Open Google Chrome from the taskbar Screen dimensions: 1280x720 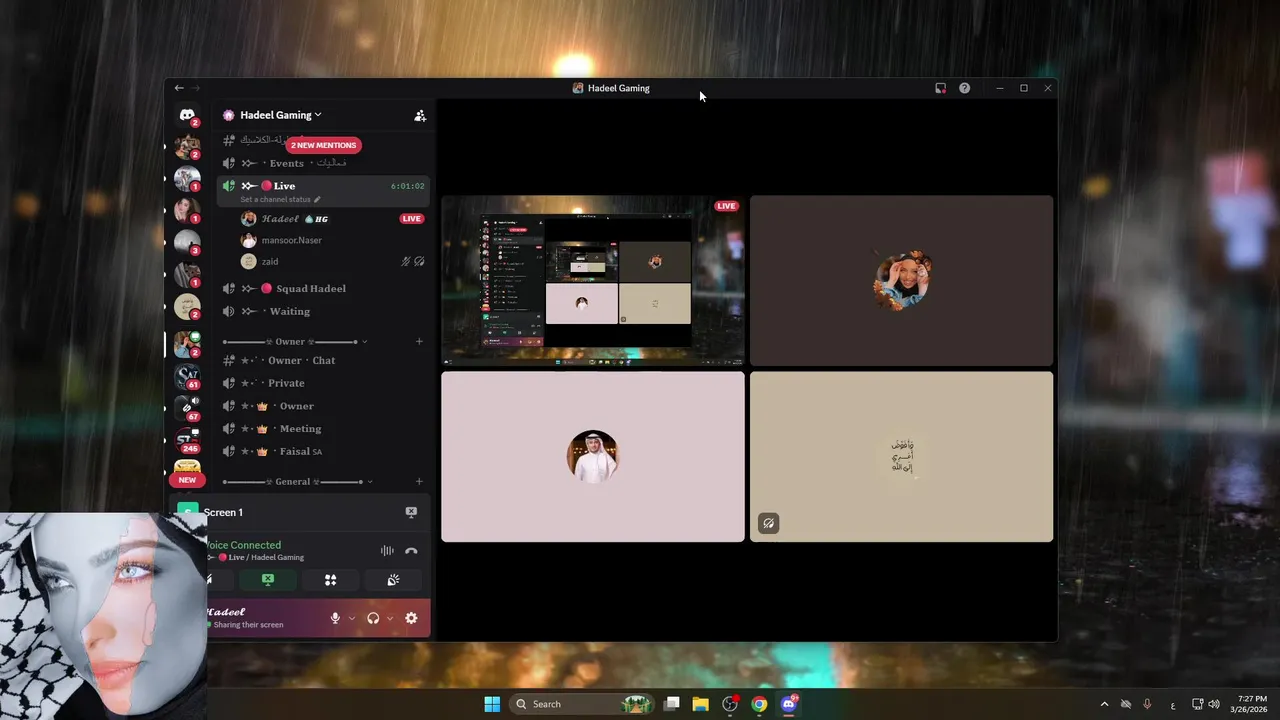click(x=760, y=704)
